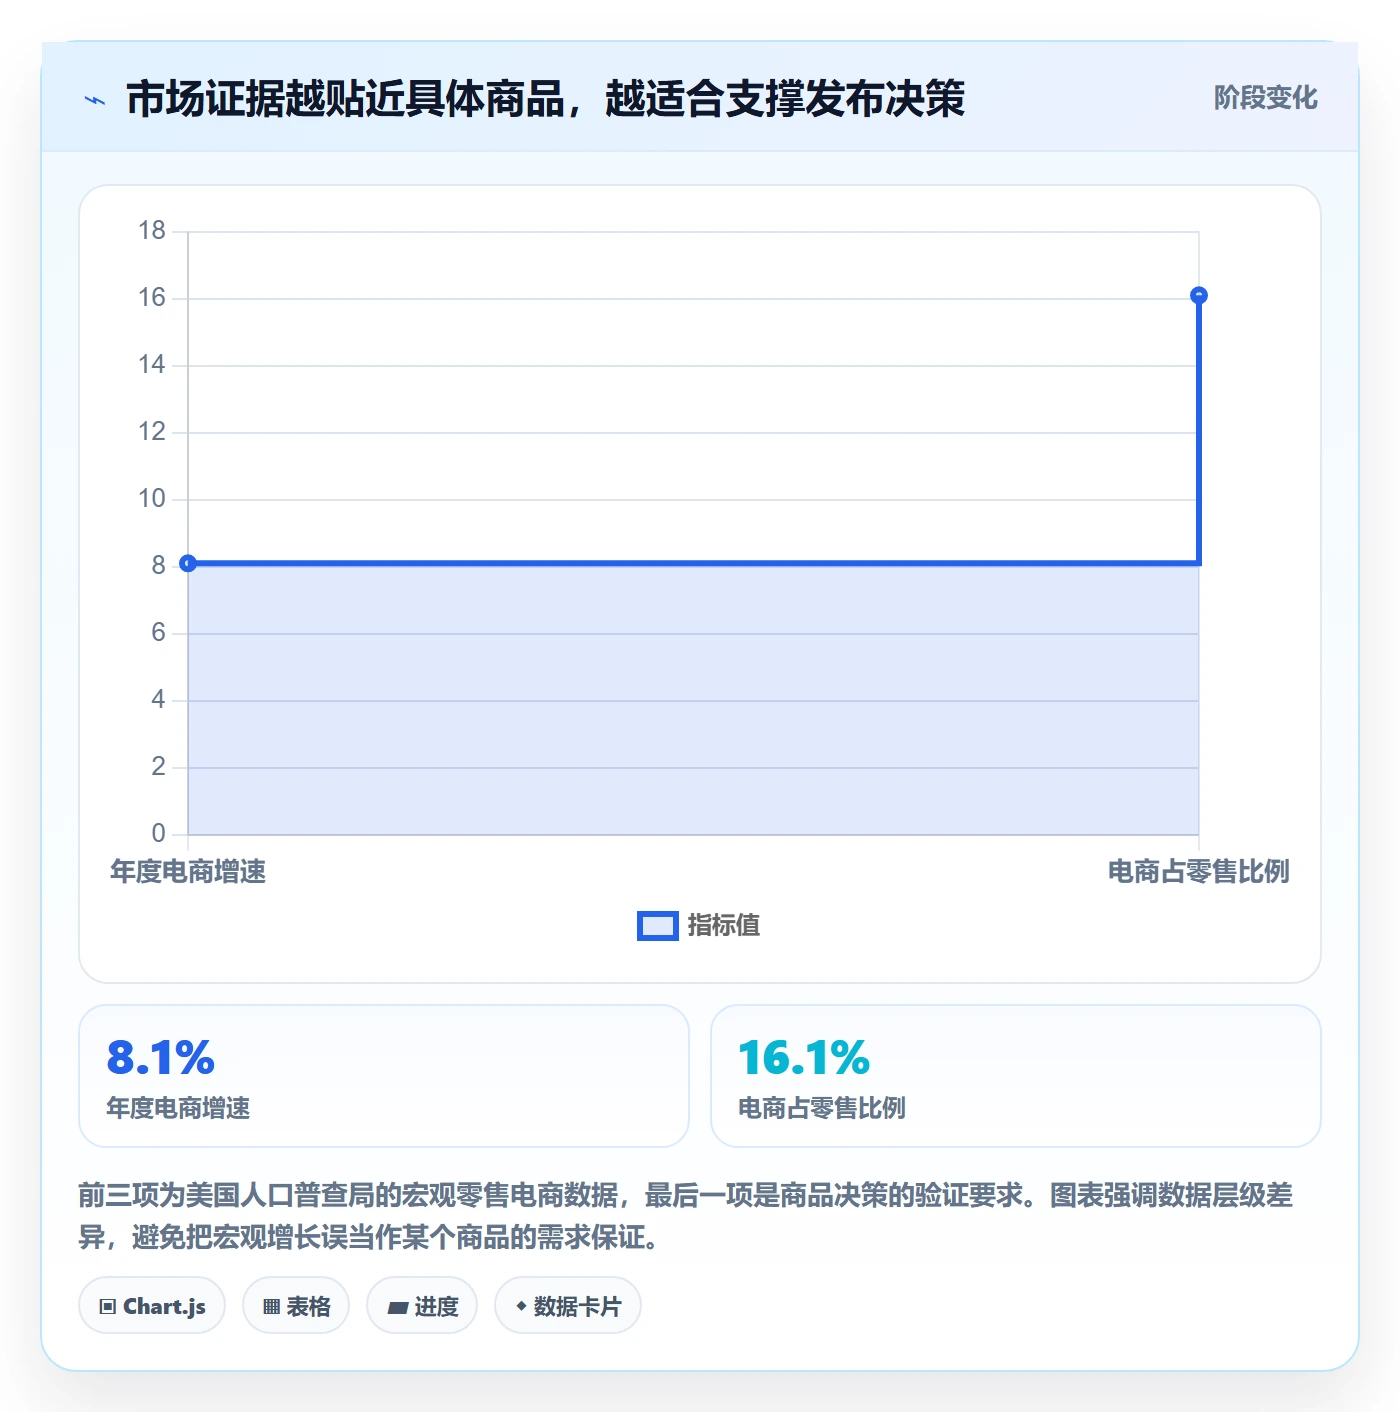Click the y-axis tick label 18
Image resolution: width=1400 pixels, height=1412 pixels.
click(x=152, y=231)
